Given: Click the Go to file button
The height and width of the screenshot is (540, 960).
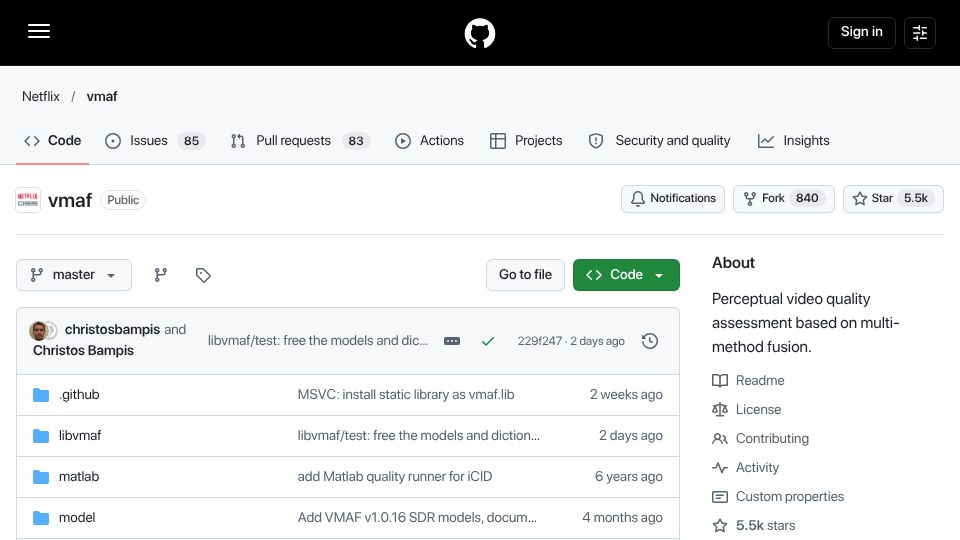Looking at the screenshot, I should 525,275.
